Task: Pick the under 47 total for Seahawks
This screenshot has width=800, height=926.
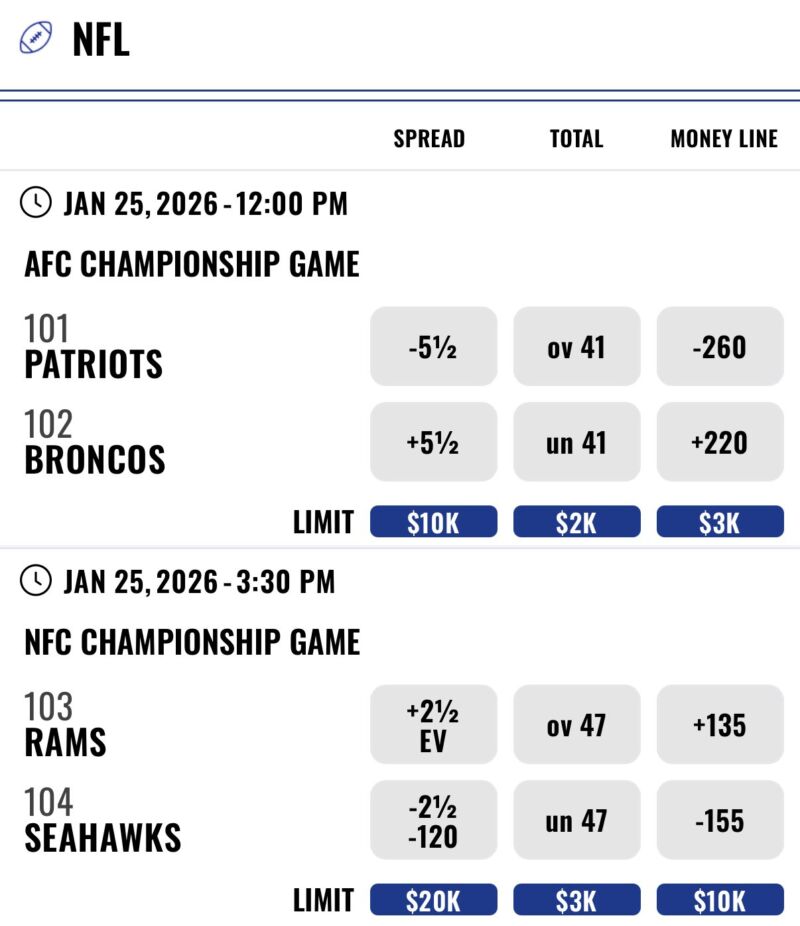Action: tap(576, 820)
